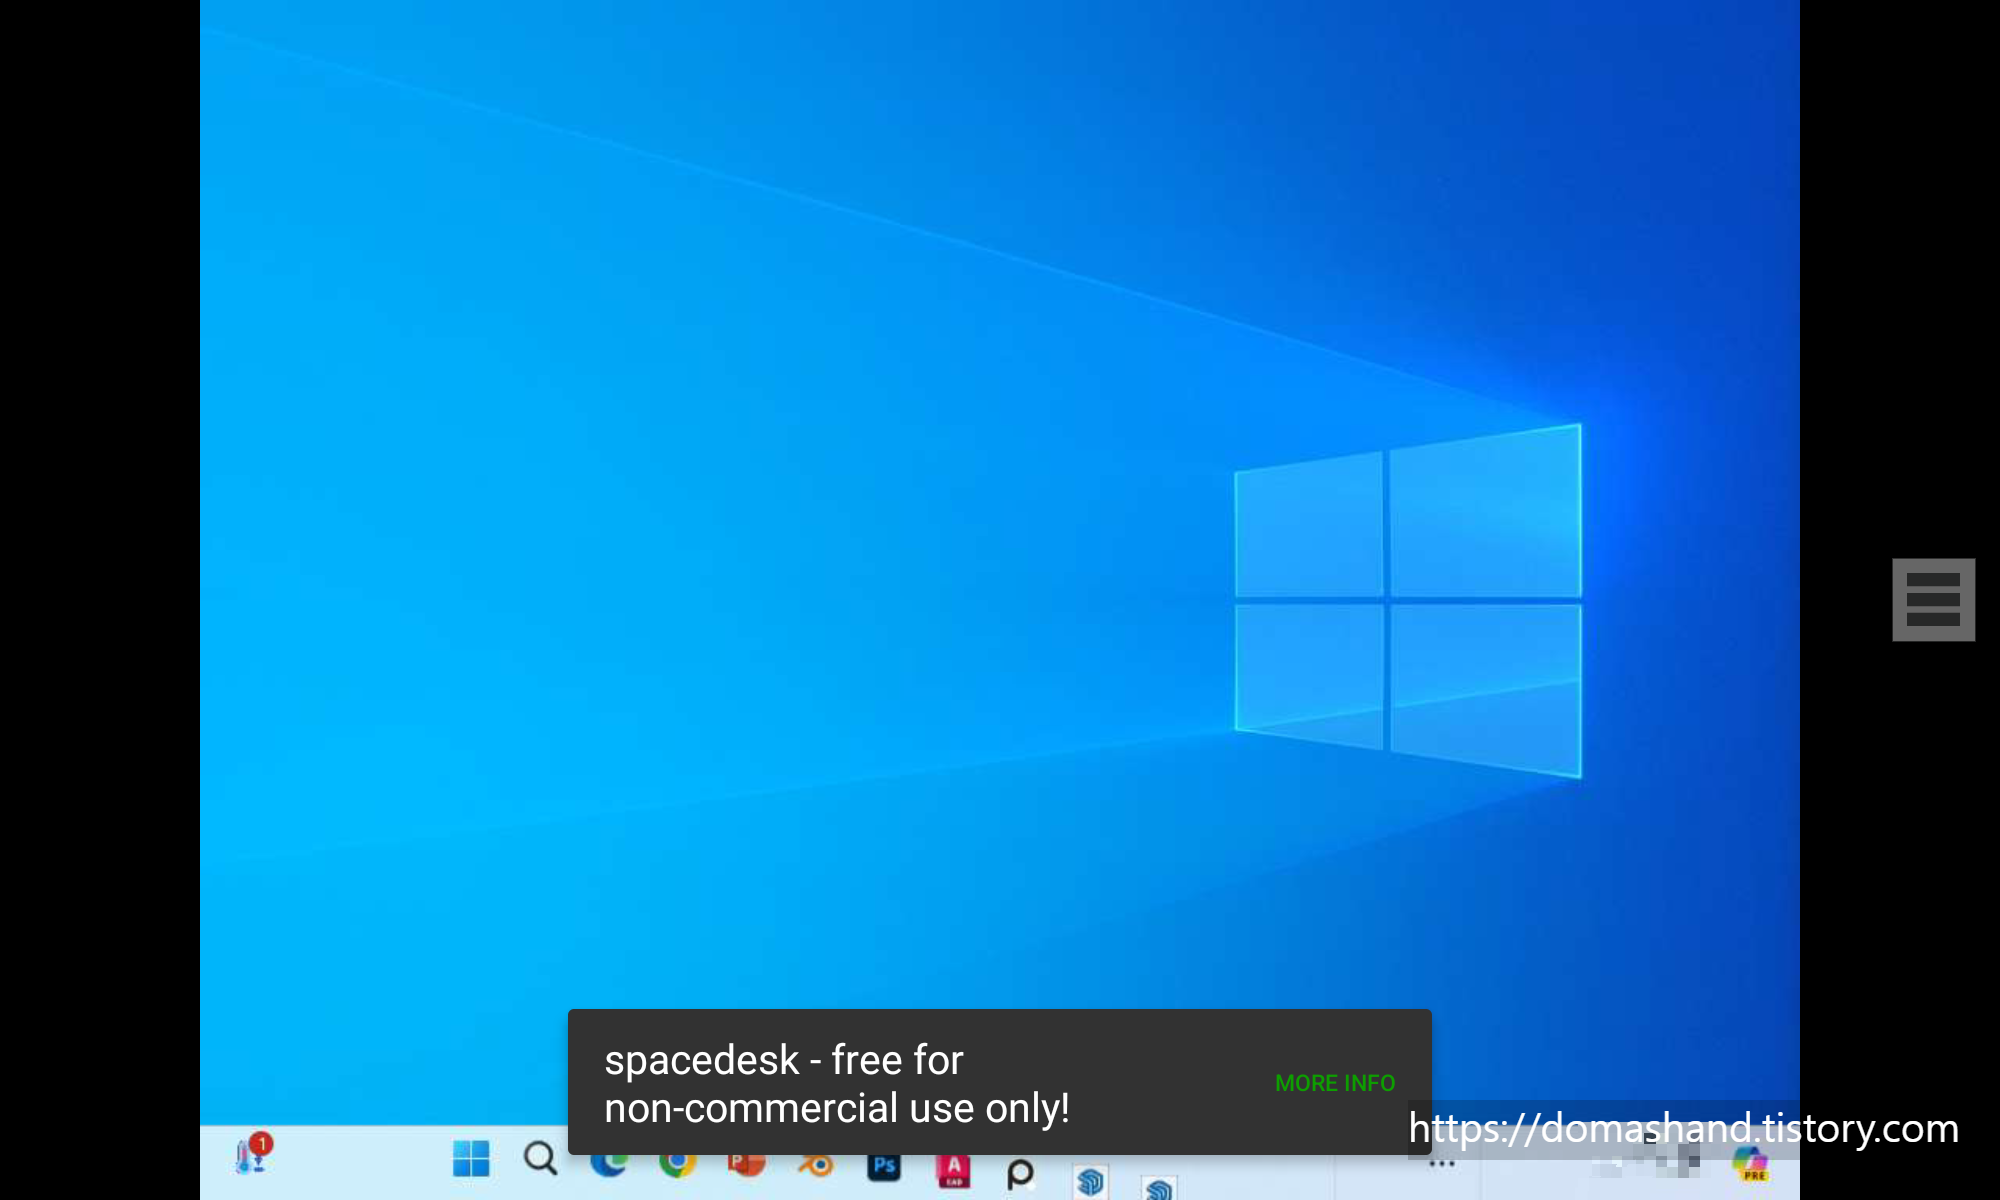Click the MORE INFO link
2000x1200 pixels.
pyautogui.click(x=1334, y=1083)
